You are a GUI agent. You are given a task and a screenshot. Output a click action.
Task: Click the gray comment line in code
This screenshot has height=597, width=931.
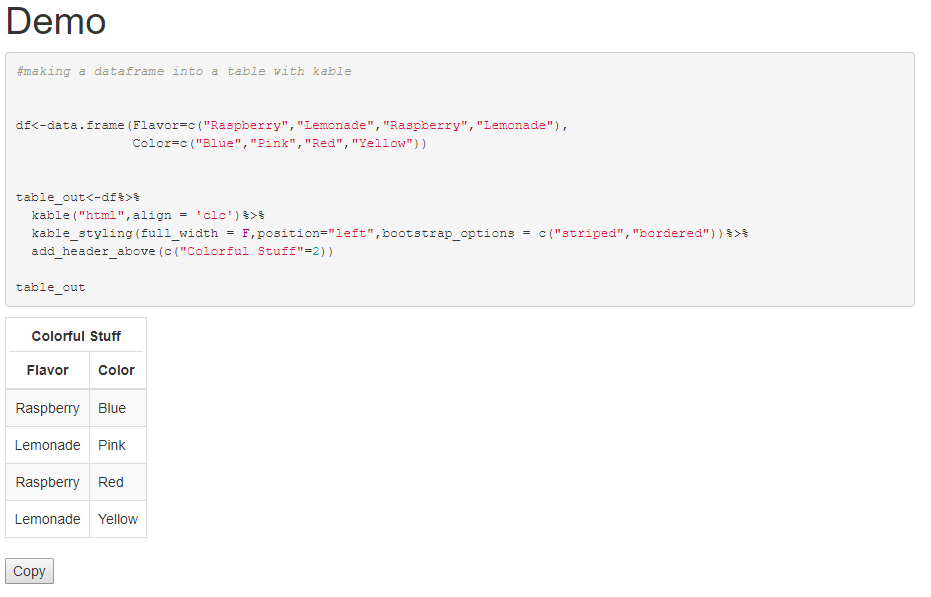(x=184, y=71)
